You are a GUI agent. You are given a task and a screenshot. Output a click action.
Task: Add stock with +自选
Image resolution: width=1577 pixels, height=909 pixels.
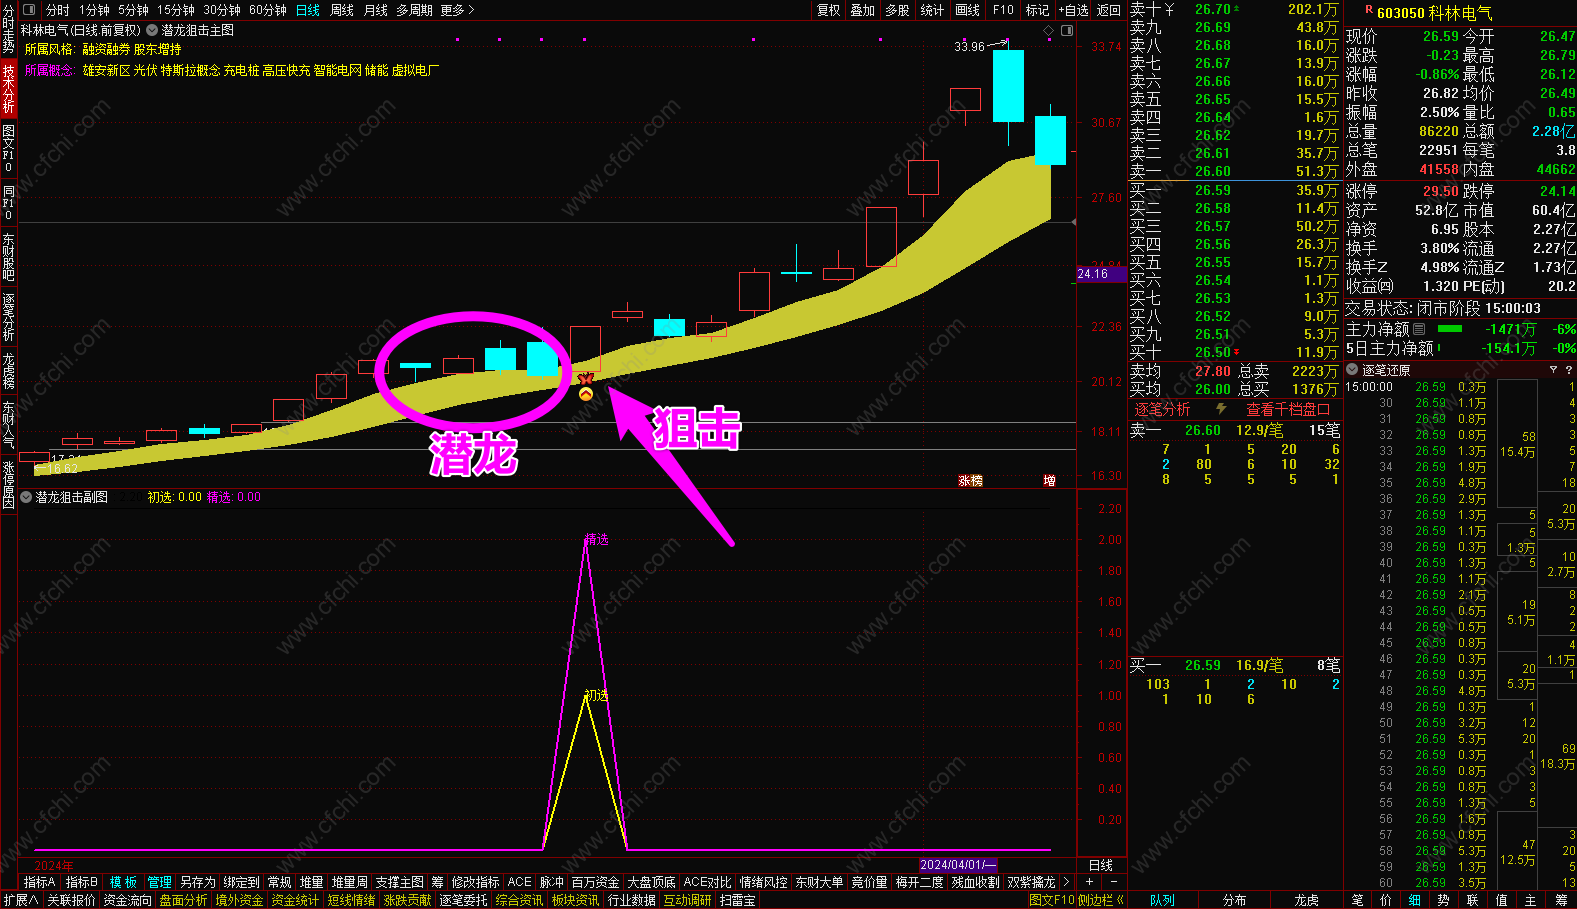(x=1074, y=10)
